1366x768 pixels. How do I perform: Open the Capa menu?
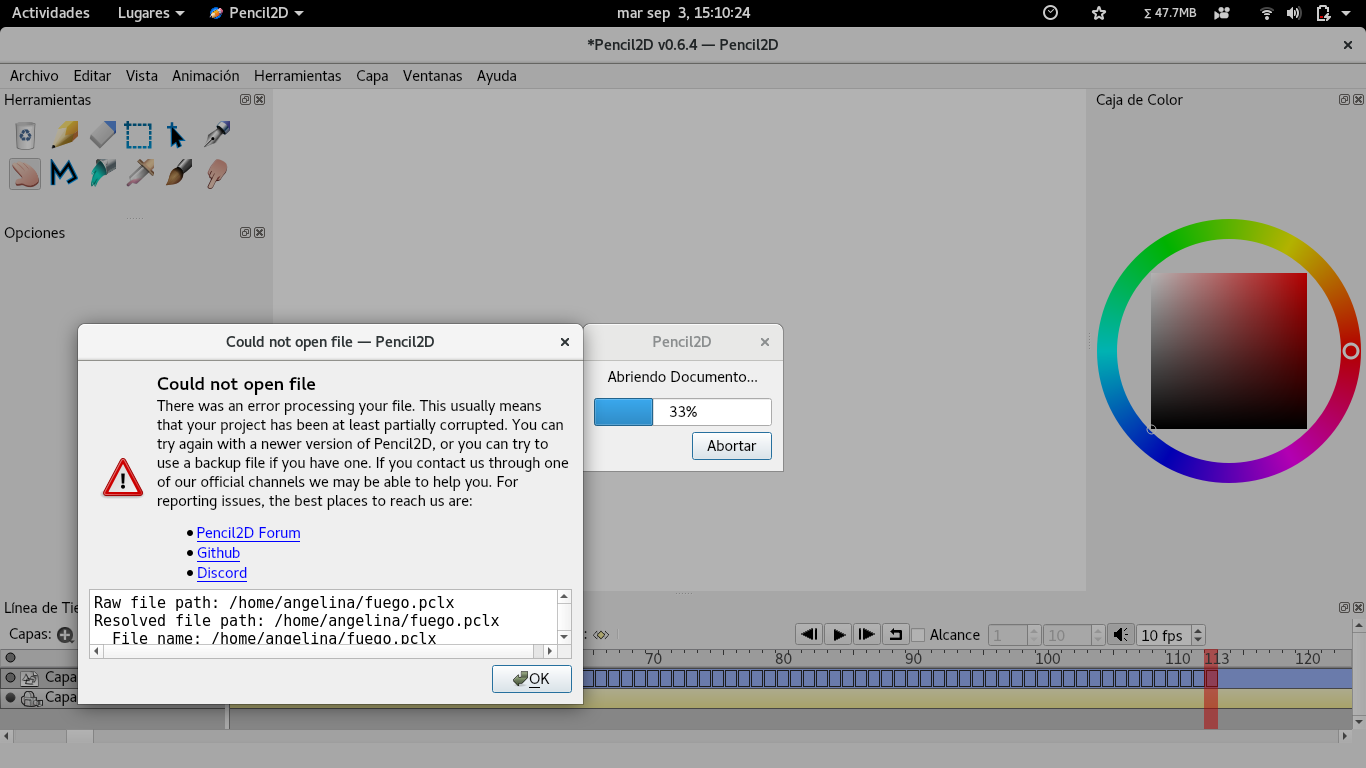372,76
